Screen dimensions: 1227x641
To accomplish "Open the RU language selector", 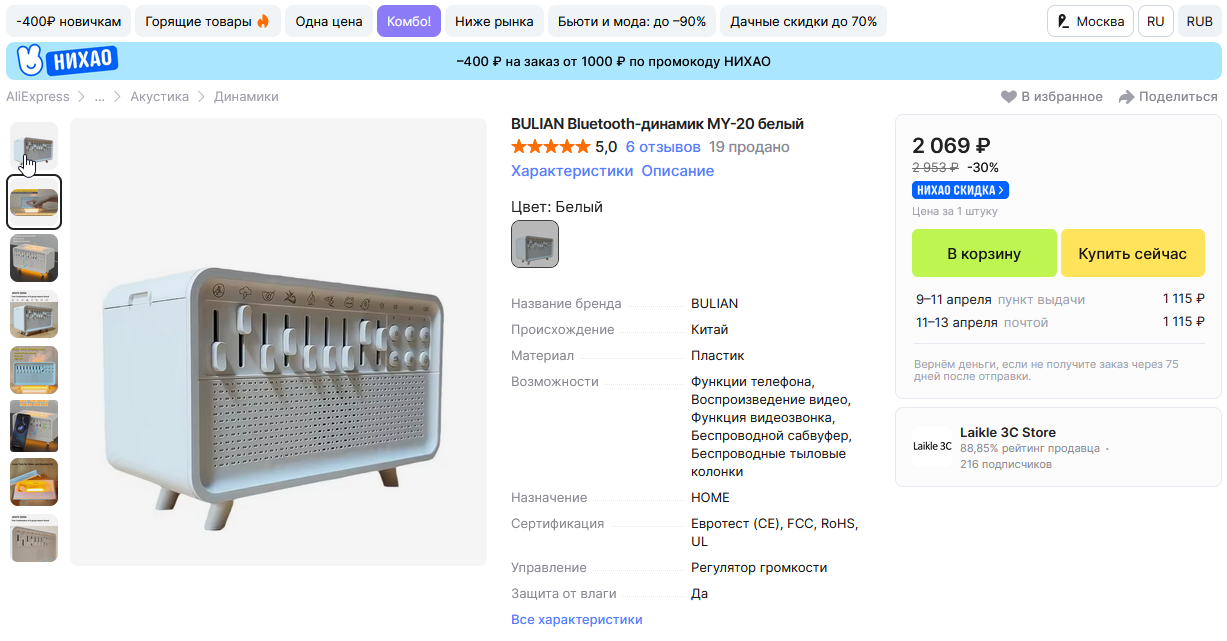I will (1156, 21).
